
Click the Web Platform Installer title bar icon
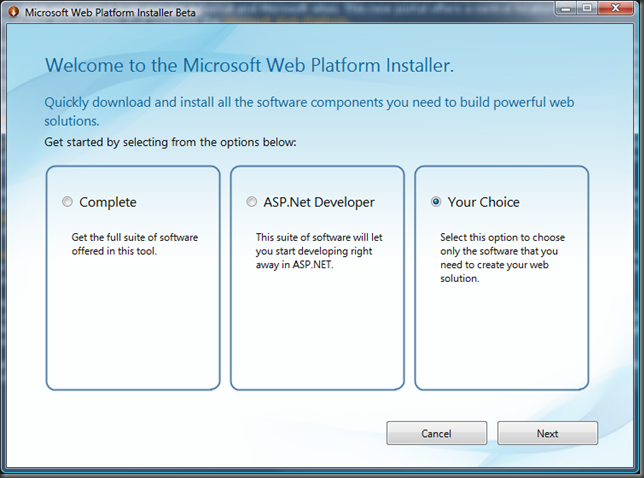(x=14, y=12)
